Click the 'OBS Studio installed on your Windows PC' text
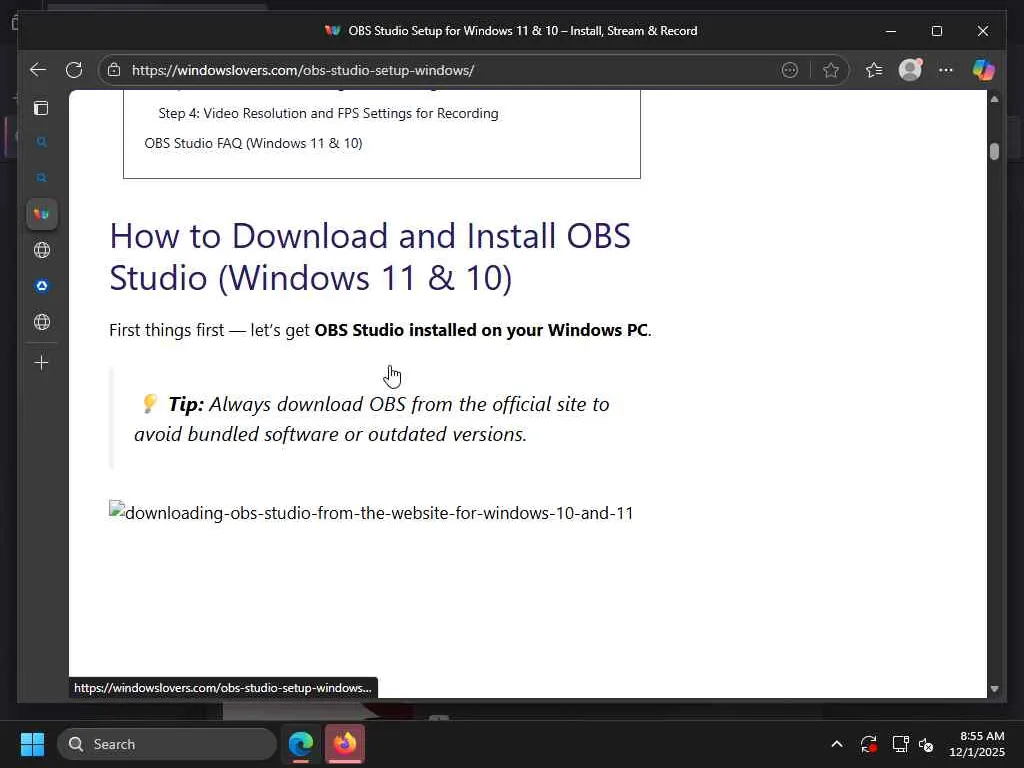Image resolution: width=1024 pixels, height=768 pixels. pyautogui.click(x=481, y=330)
